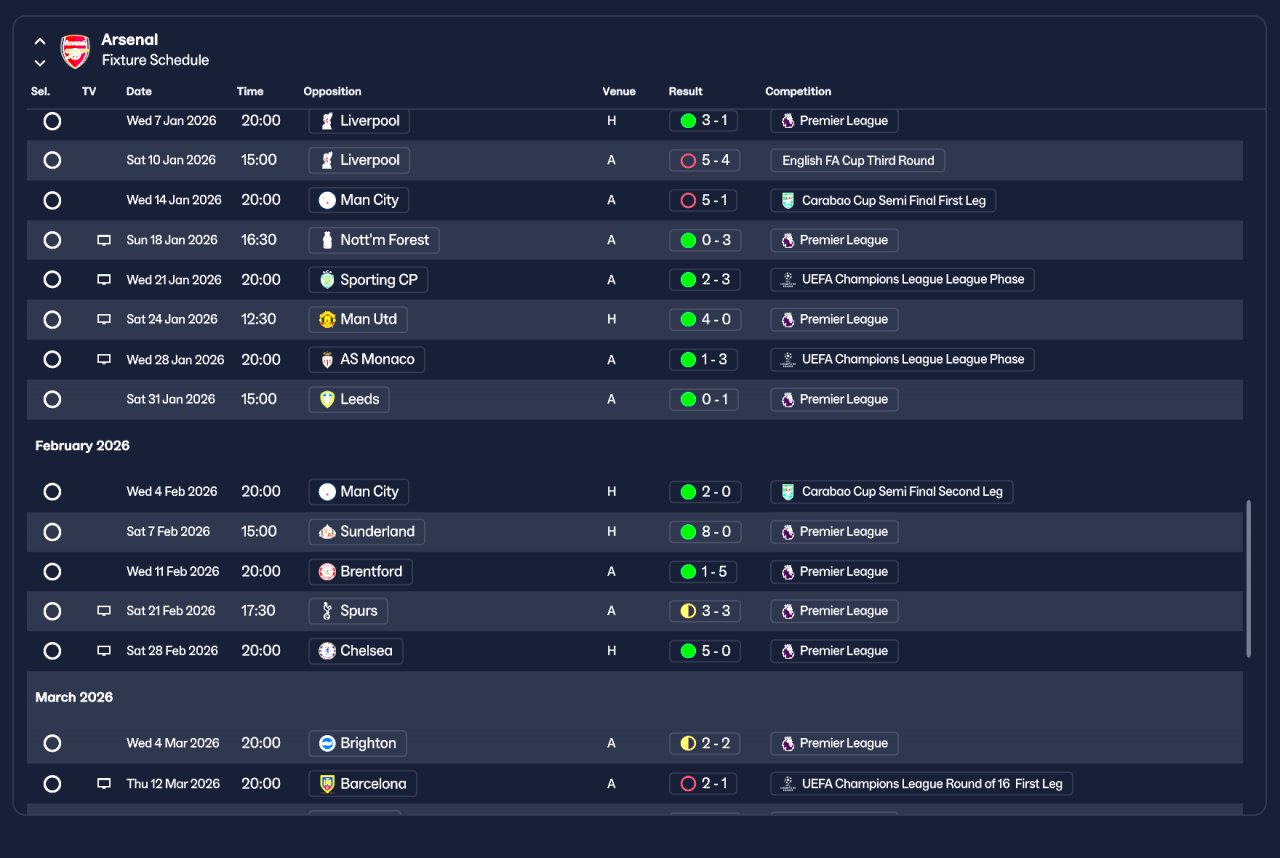Open the 5 - 1 Carabao Cup result
The image size is (1280, 858).
tap(704, 200)
